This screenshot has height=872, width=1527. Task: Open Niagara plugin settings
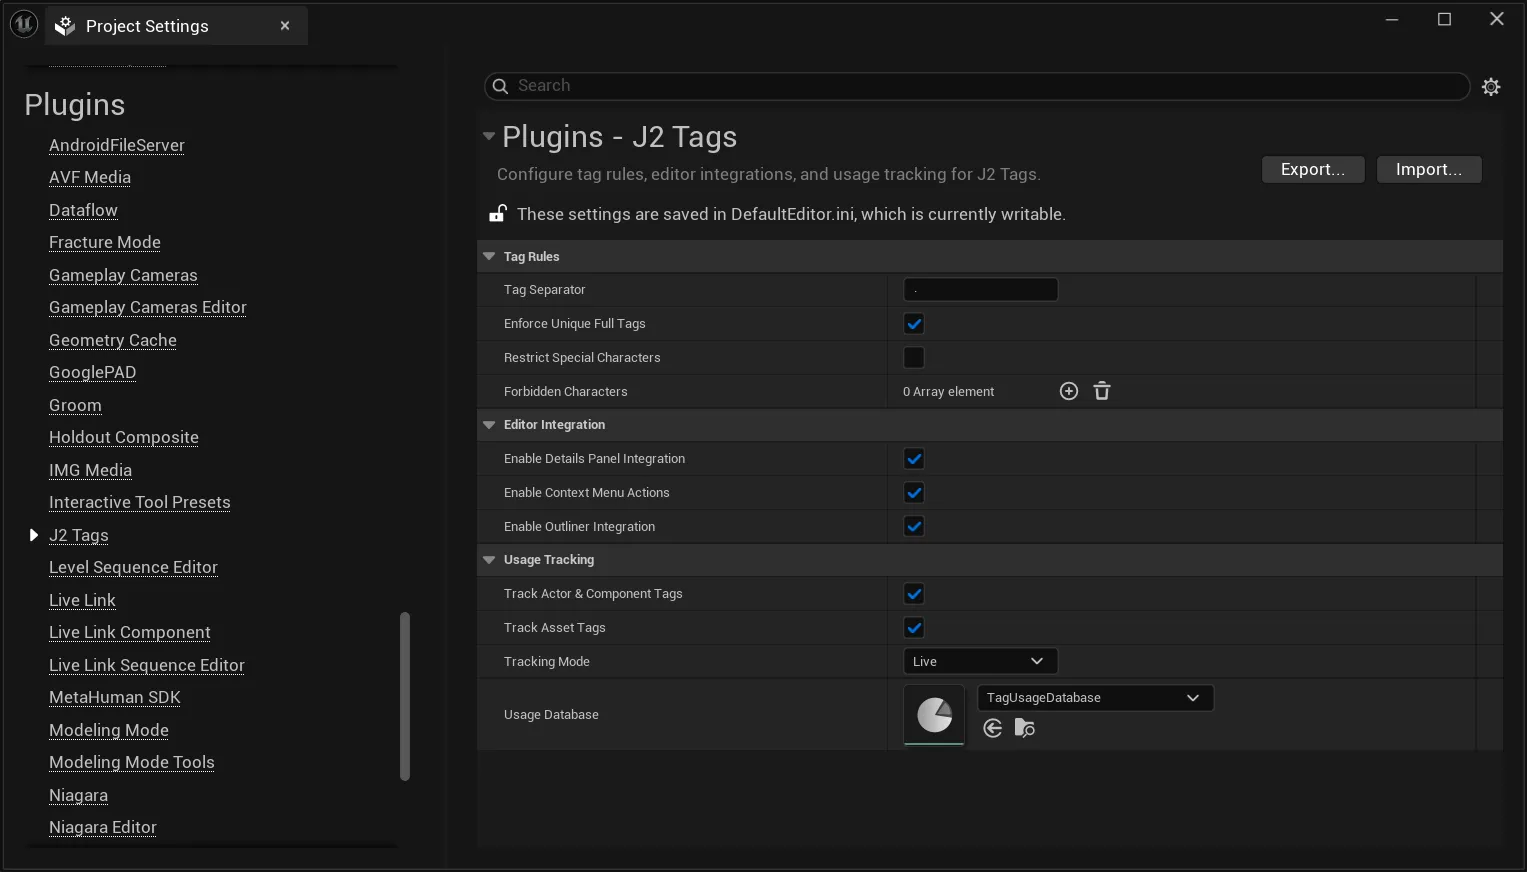click(78, 795)
